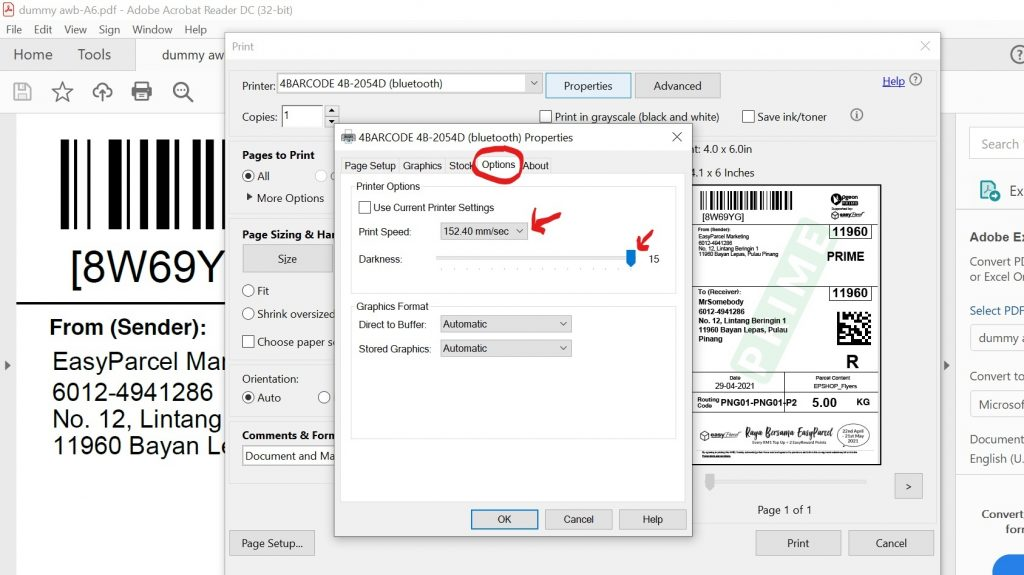Open the File menu
The width and height of the screenshot is (1024, 575).
[14, 29]
